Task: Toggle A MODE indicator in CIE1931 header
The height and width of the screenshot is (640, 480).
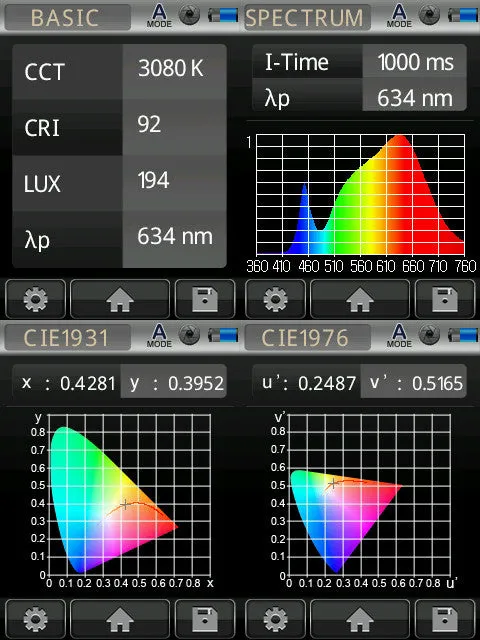Action: coord(159,336)
